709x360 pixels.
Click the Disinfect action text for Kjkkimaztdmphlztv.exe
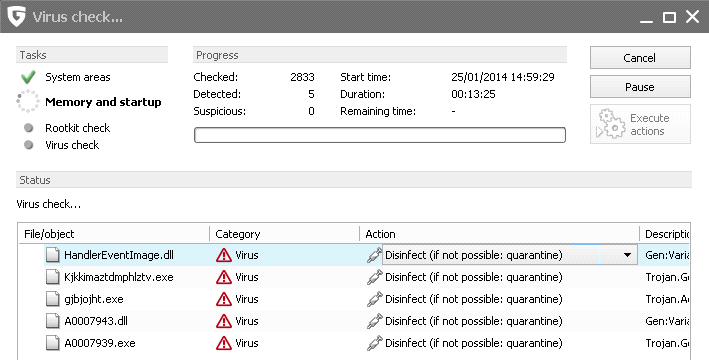click(x=474, y=277)
